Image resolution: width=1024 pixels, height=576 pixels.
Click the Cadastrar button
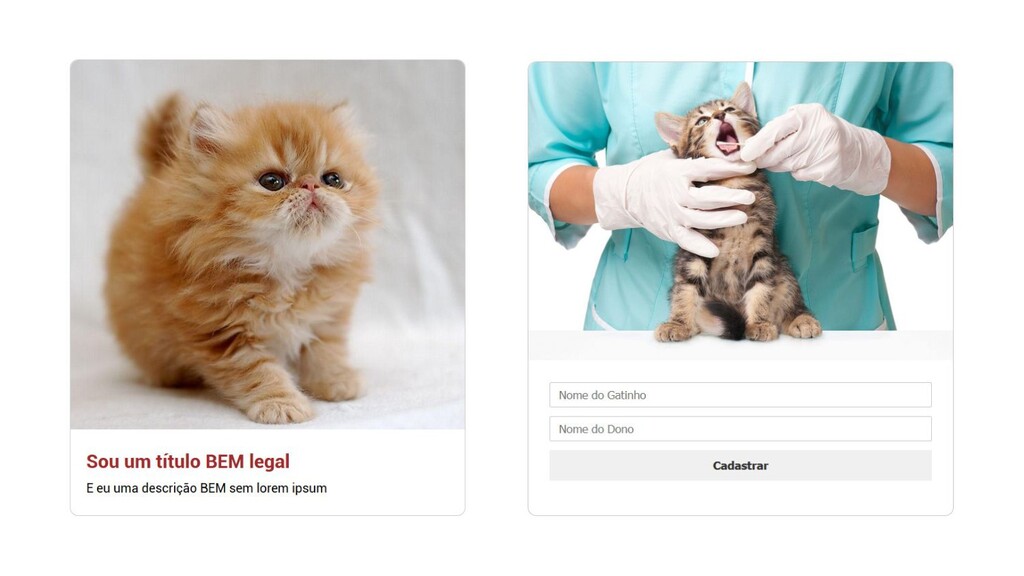point(740,466)
